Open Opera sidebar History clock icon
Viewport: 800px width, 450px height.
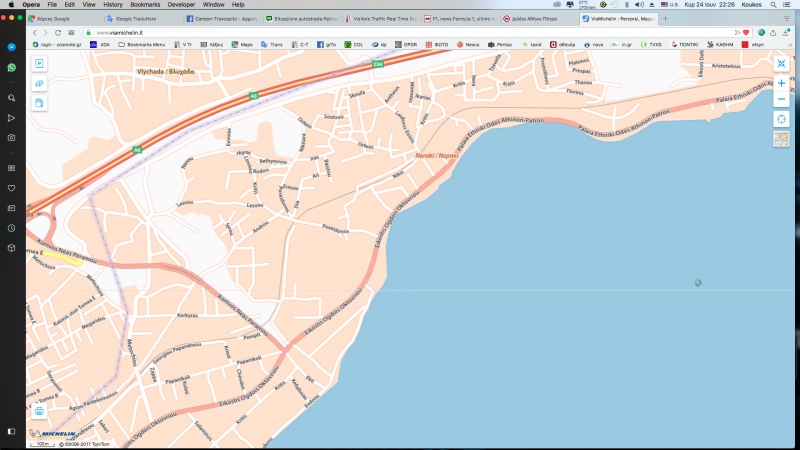[11, 228]
